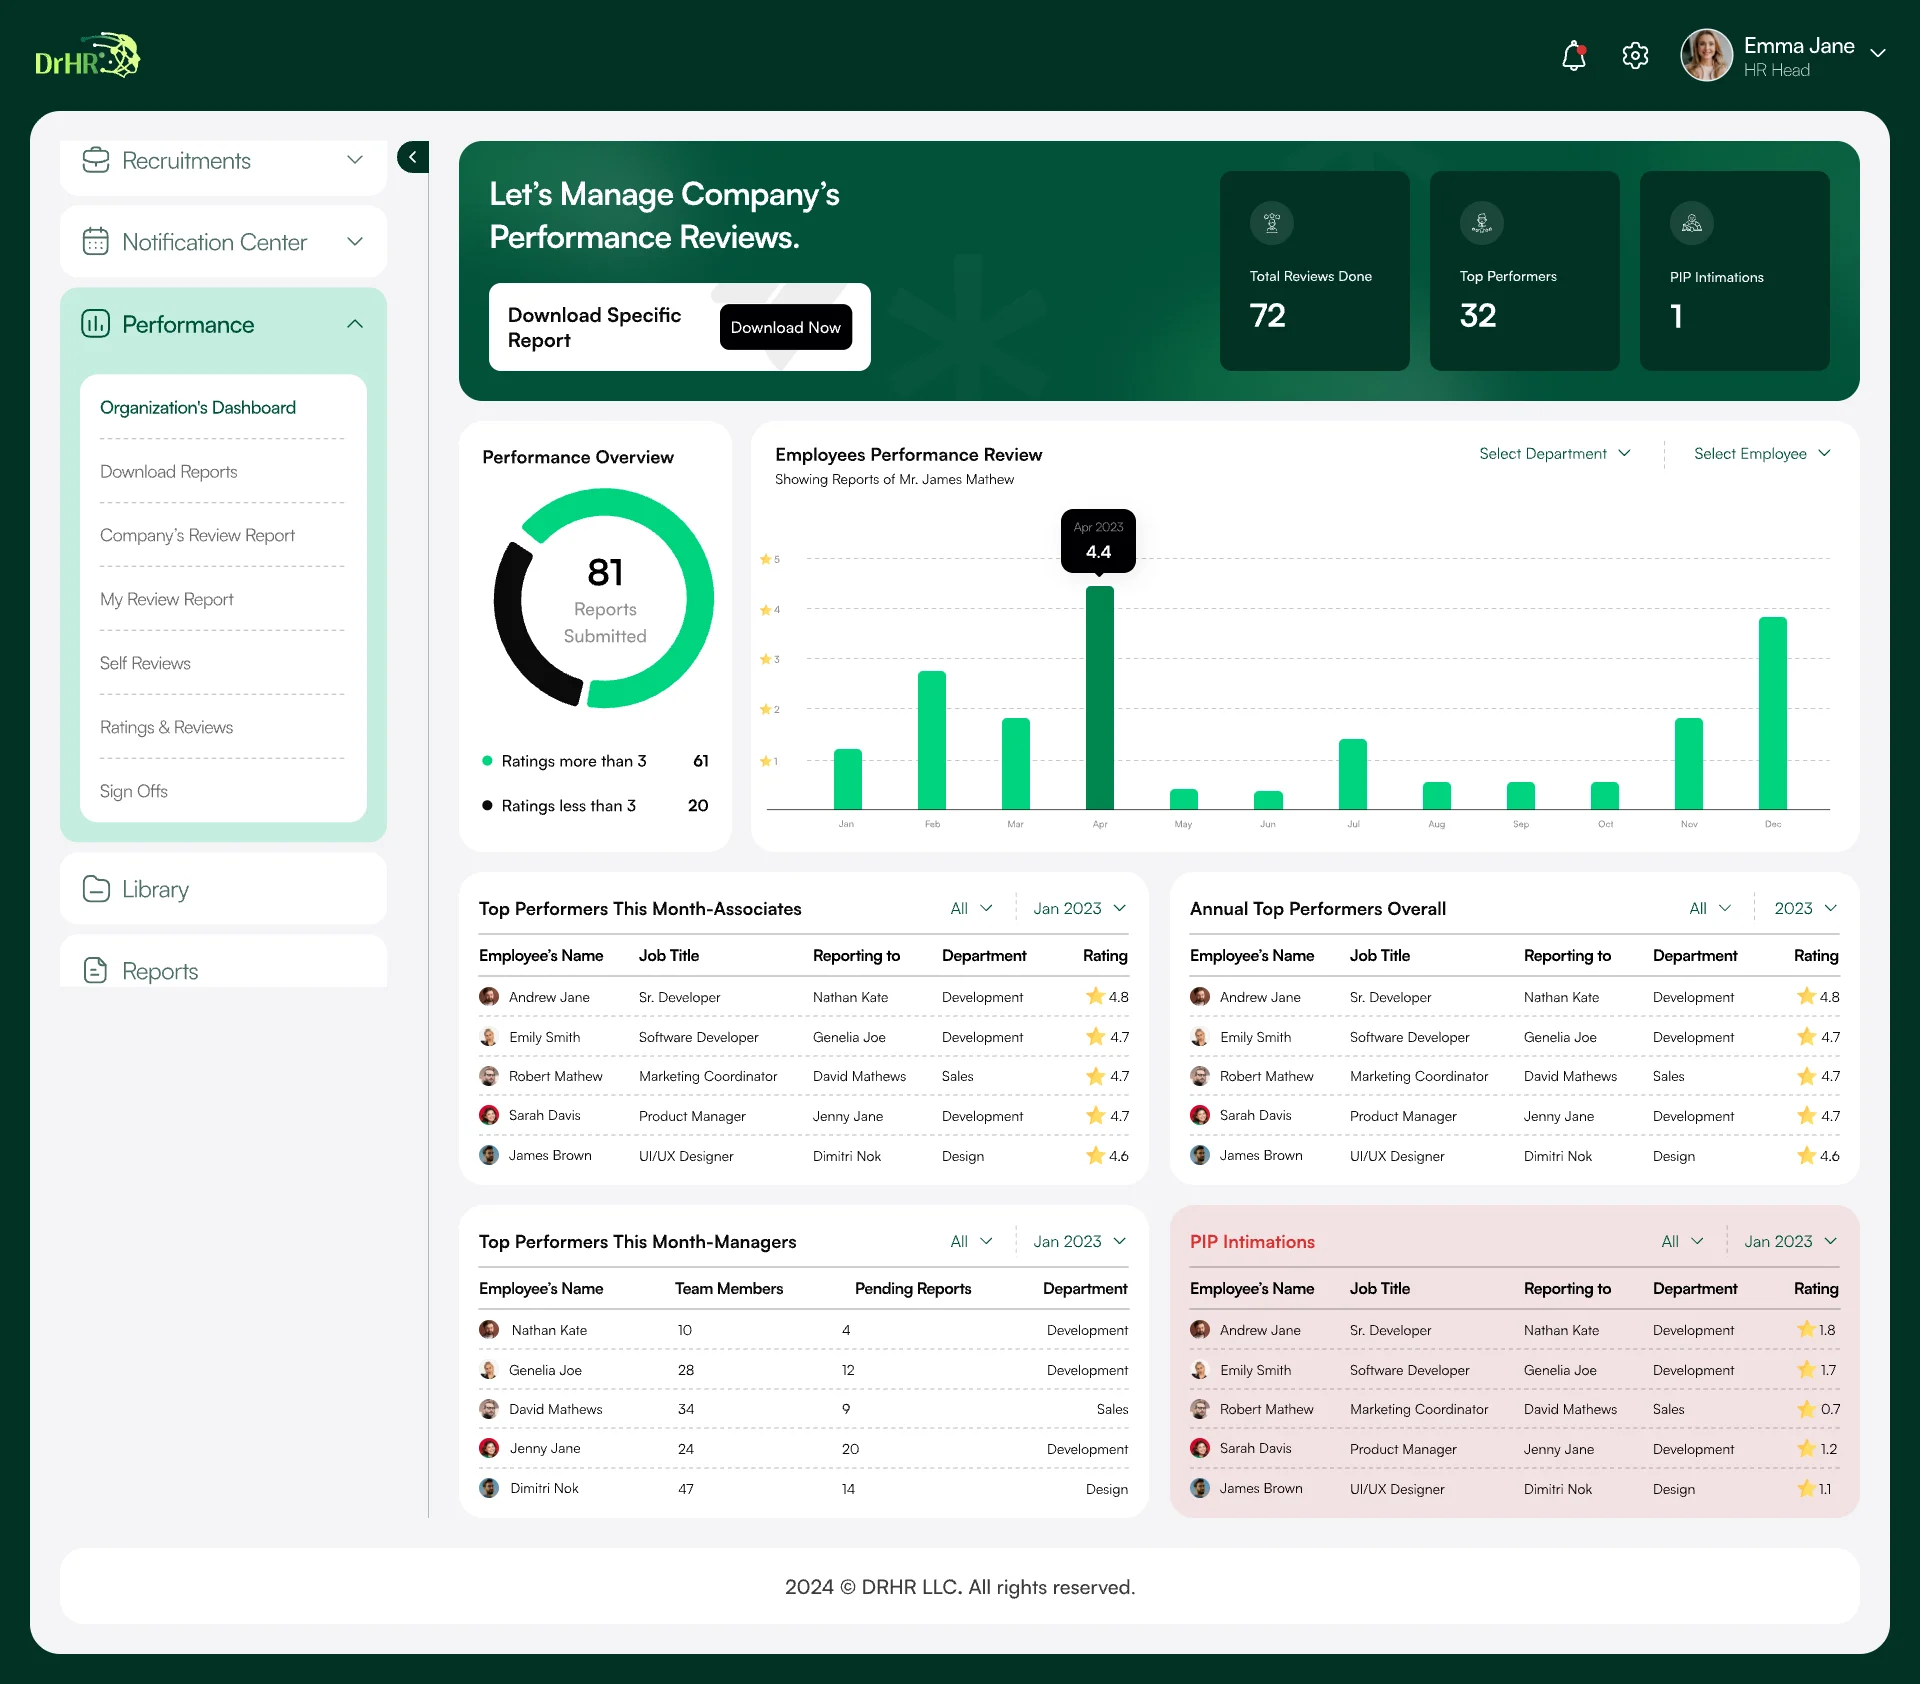Click Nathan Kate avatar in Managers table

click(x=489, y=1330)
